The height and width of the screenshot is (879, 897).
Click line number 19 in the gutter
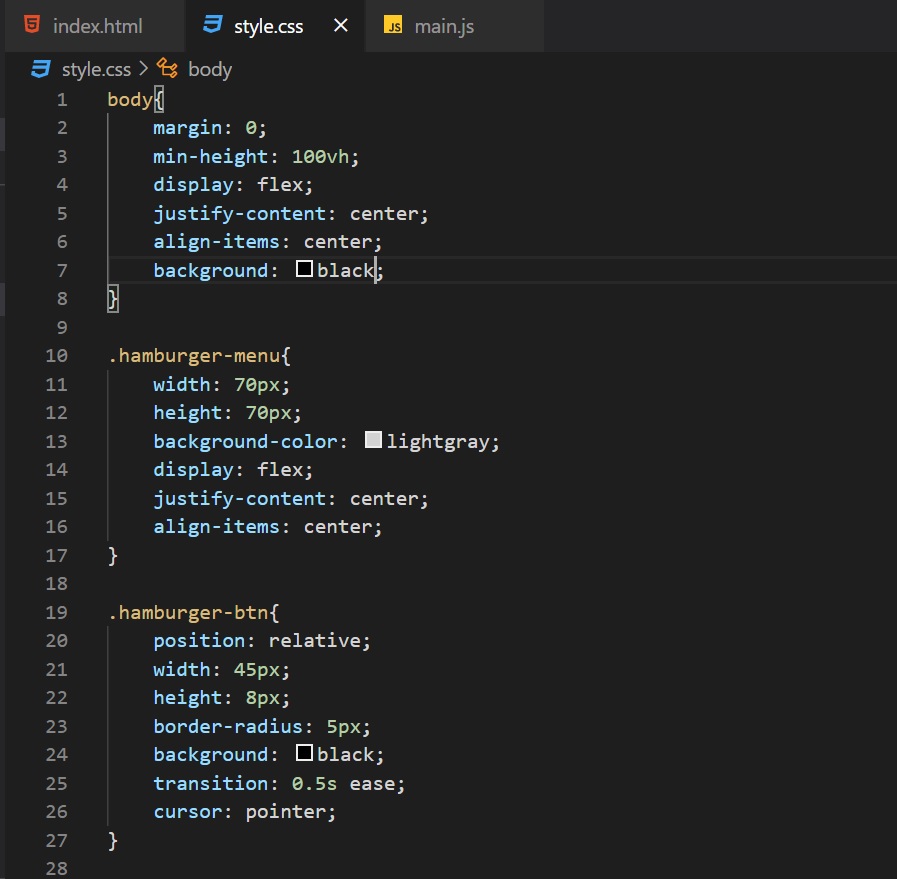[x=57, y=612]
